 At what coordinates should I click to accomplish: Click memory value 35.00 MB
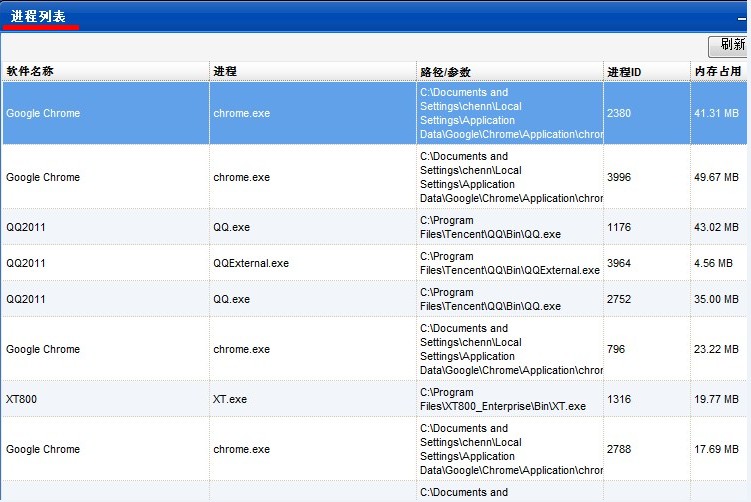pyautogui.click(x=717, y=299)
